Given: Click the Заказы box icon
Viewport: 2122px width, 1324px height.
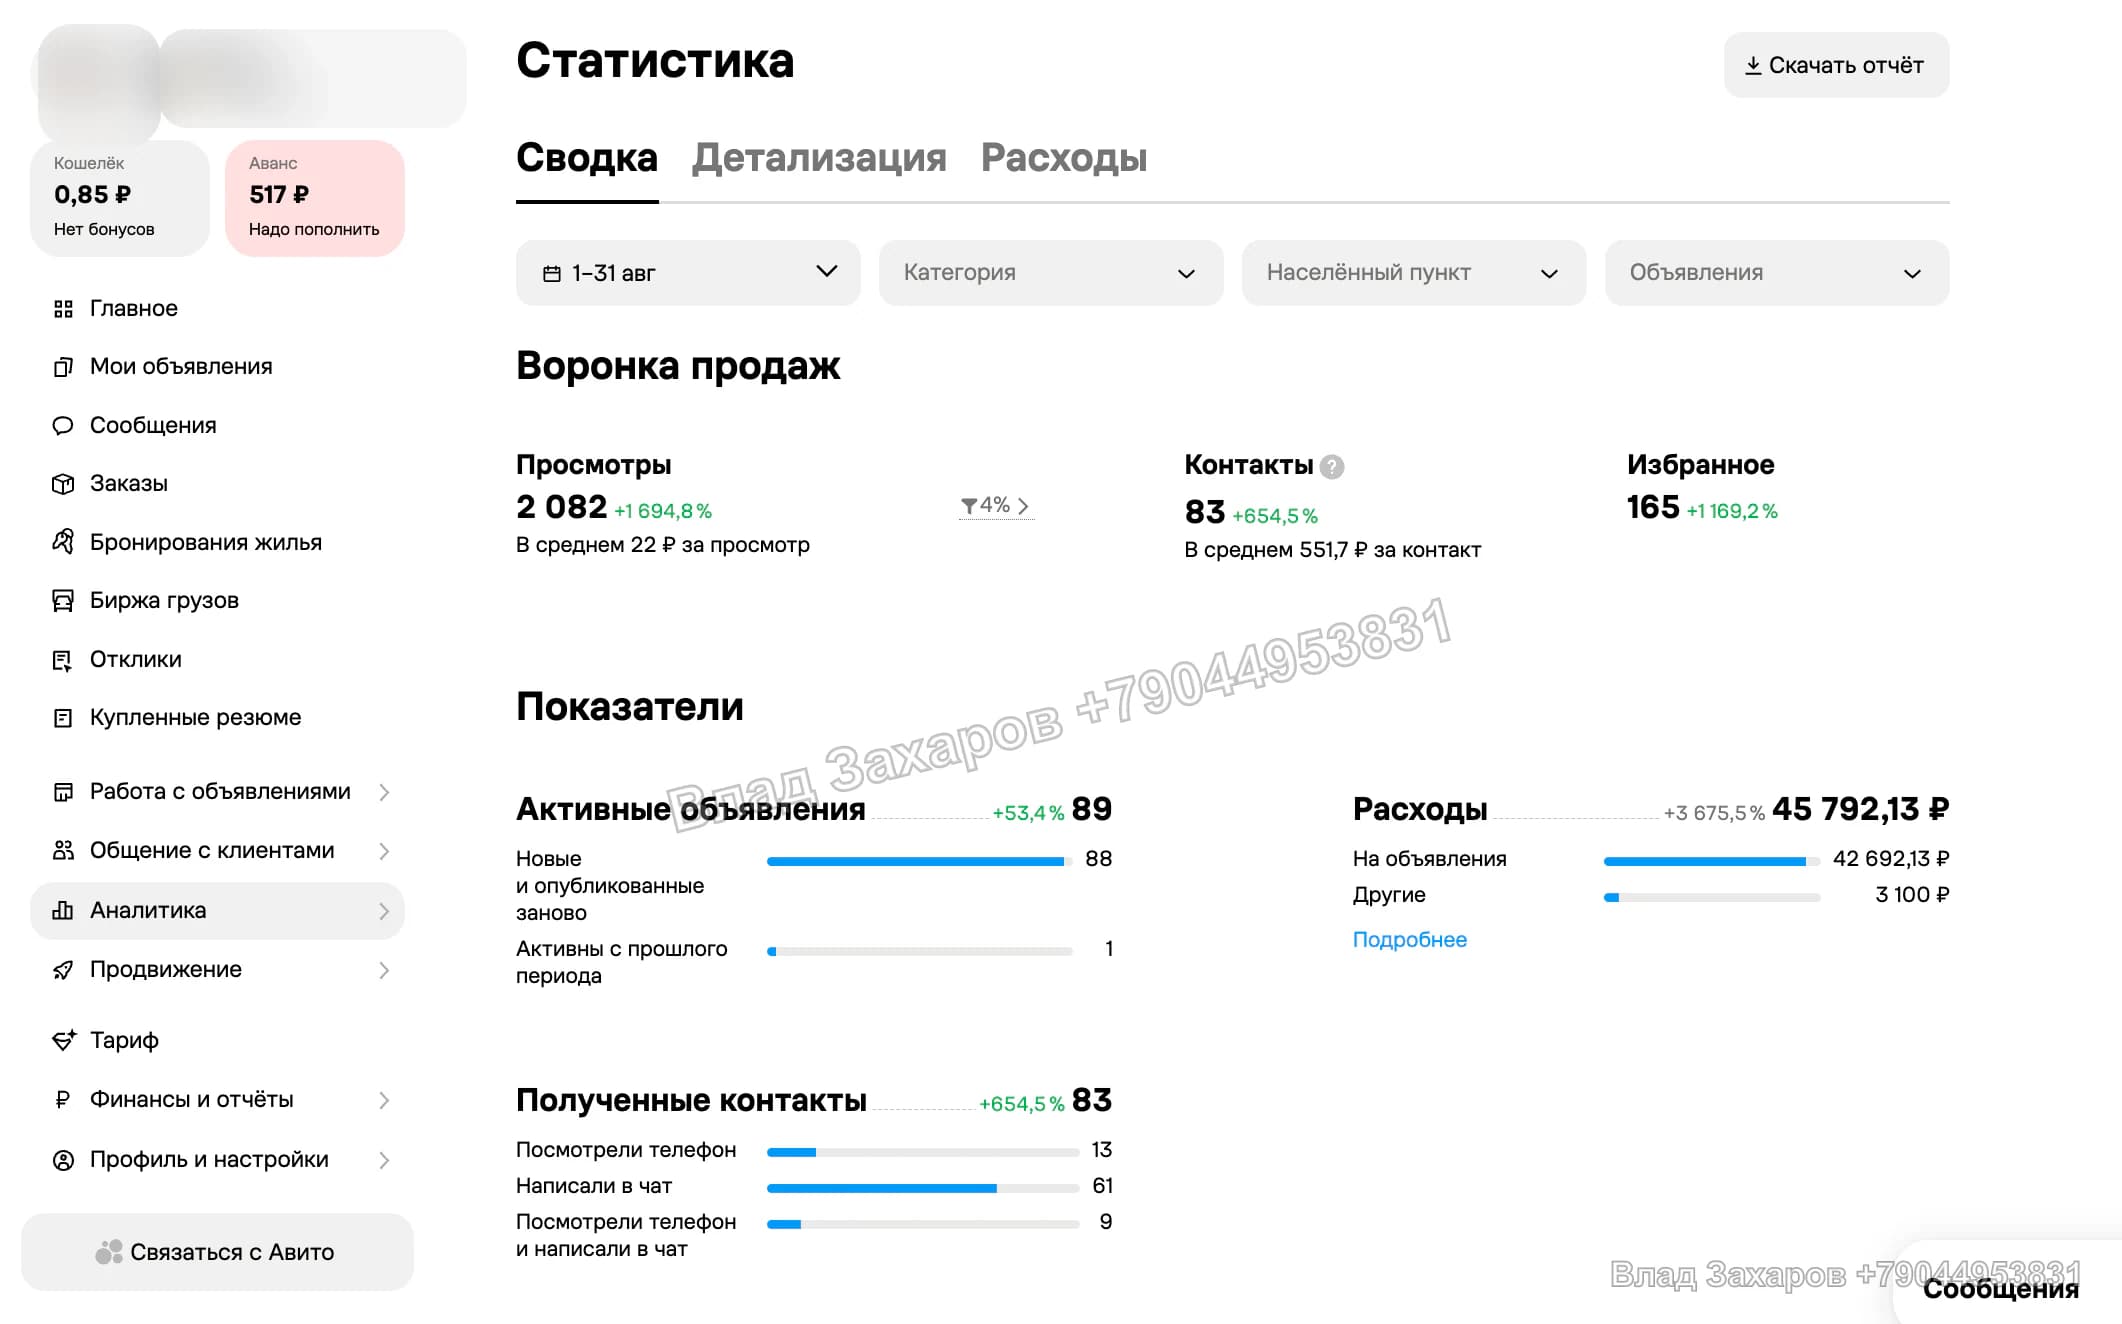Looking at the screenshot, I should click(x=63, y=484).
